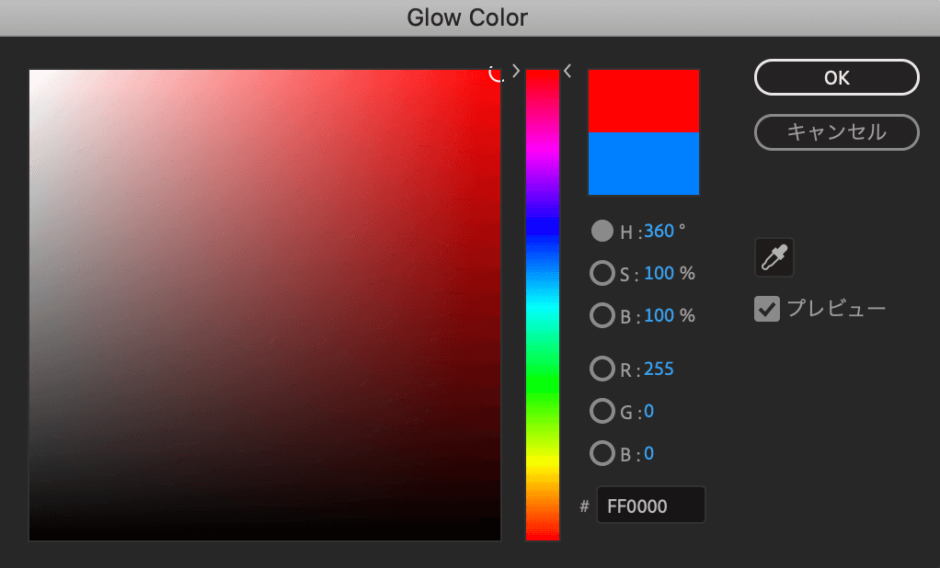Viewport: 940px width, 568px height.
Task: Click the hex color input field
Action: point(650,506)
